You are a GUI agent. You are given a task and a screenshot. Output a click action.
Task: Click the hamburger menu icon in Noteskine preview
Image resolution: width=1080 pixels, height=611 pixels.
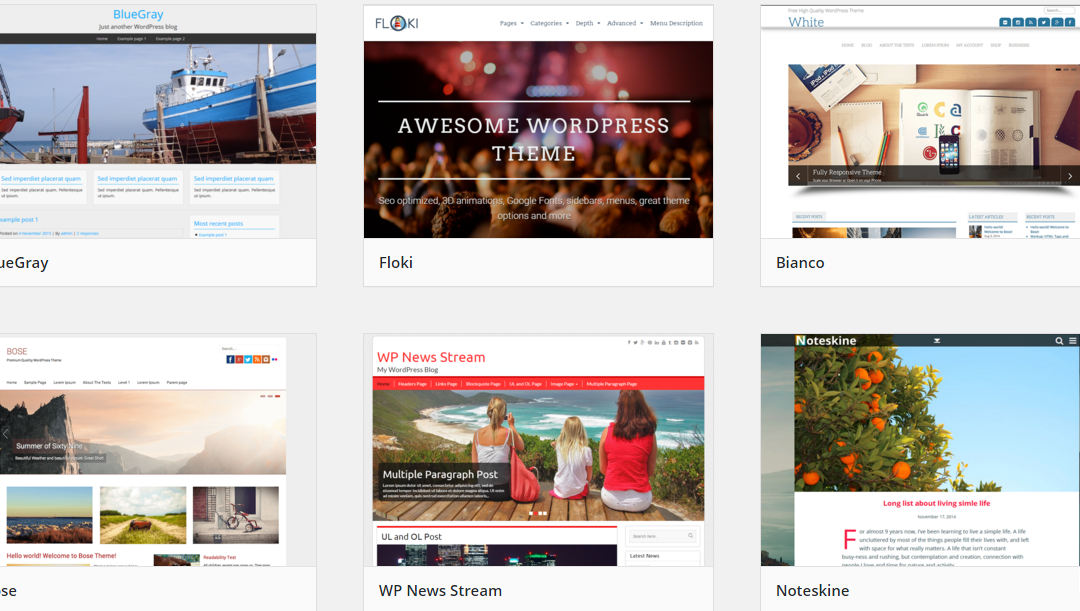(x=1072, y=340)
